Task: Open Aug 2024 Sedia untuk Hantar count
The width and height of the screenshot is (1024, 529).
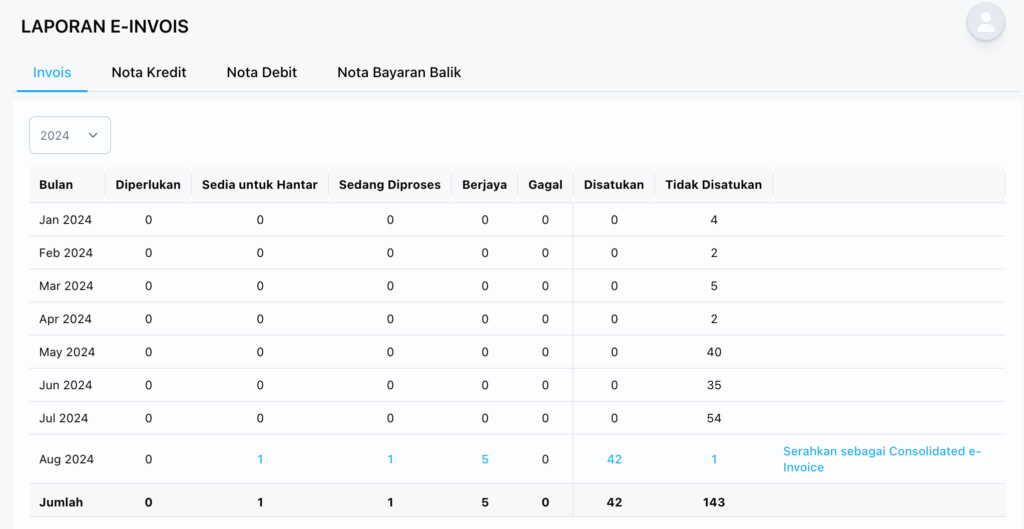Action: point(260,459)
